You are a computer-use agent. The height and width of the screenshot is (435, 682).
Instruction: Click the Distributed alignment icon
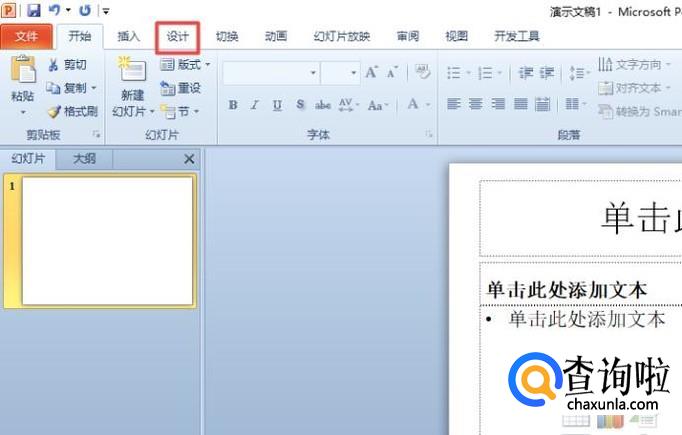(x=542, y=104)
